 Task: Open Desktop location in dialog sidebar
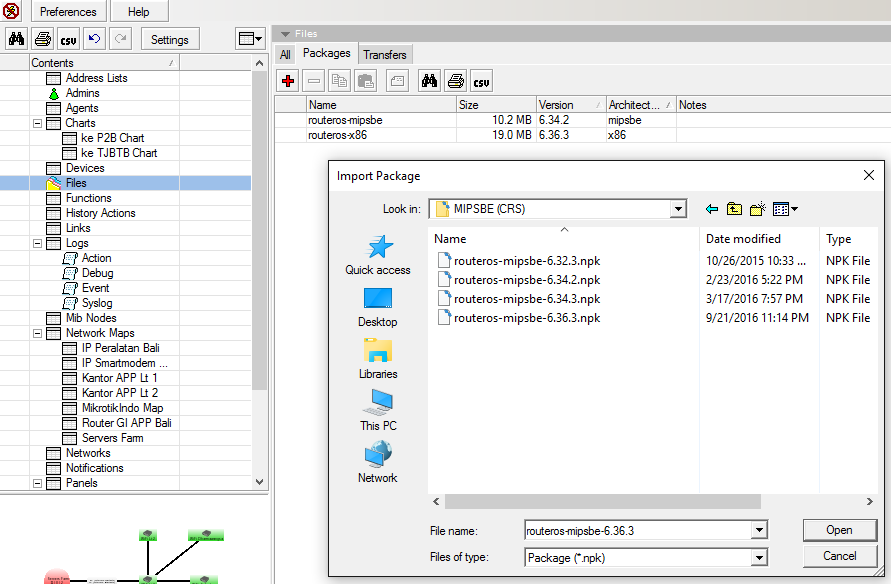[378, 307]
